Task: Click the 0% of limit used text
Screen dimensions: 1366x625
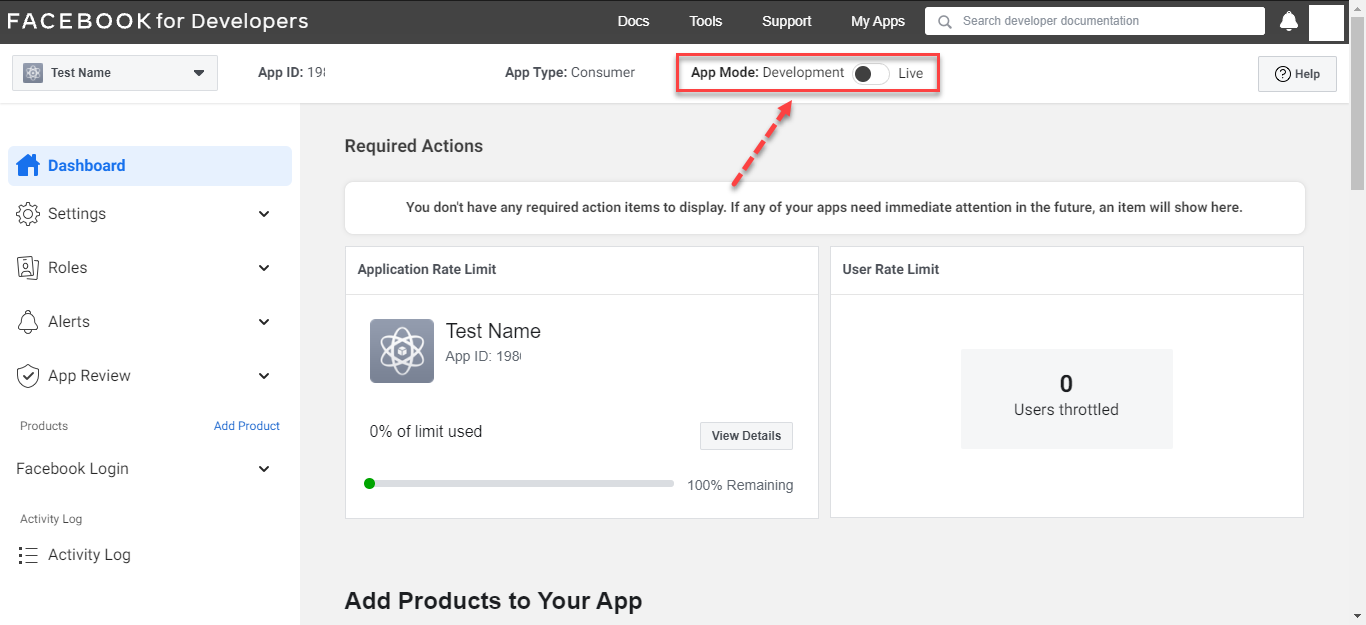Action: coord(426,432)
